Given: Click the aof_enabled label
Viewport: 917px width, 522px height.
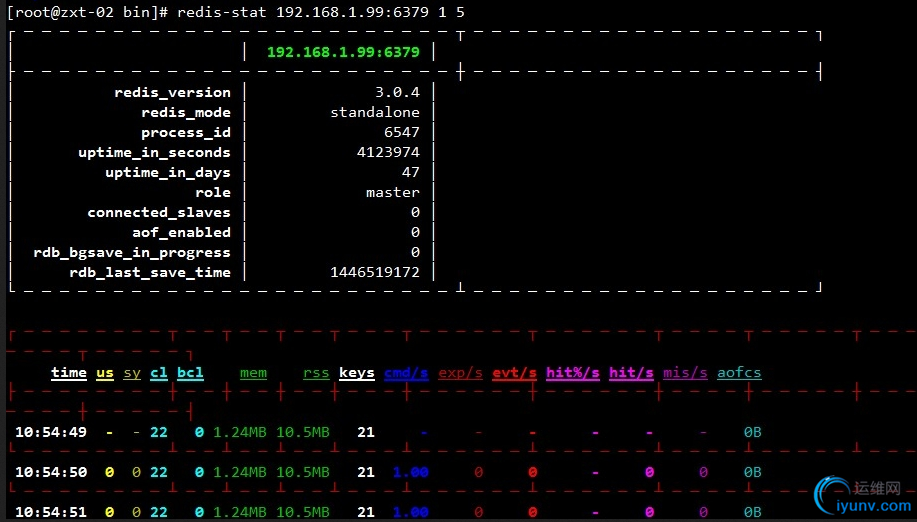Looking at the screenshot, I should (x=181, y=232).
